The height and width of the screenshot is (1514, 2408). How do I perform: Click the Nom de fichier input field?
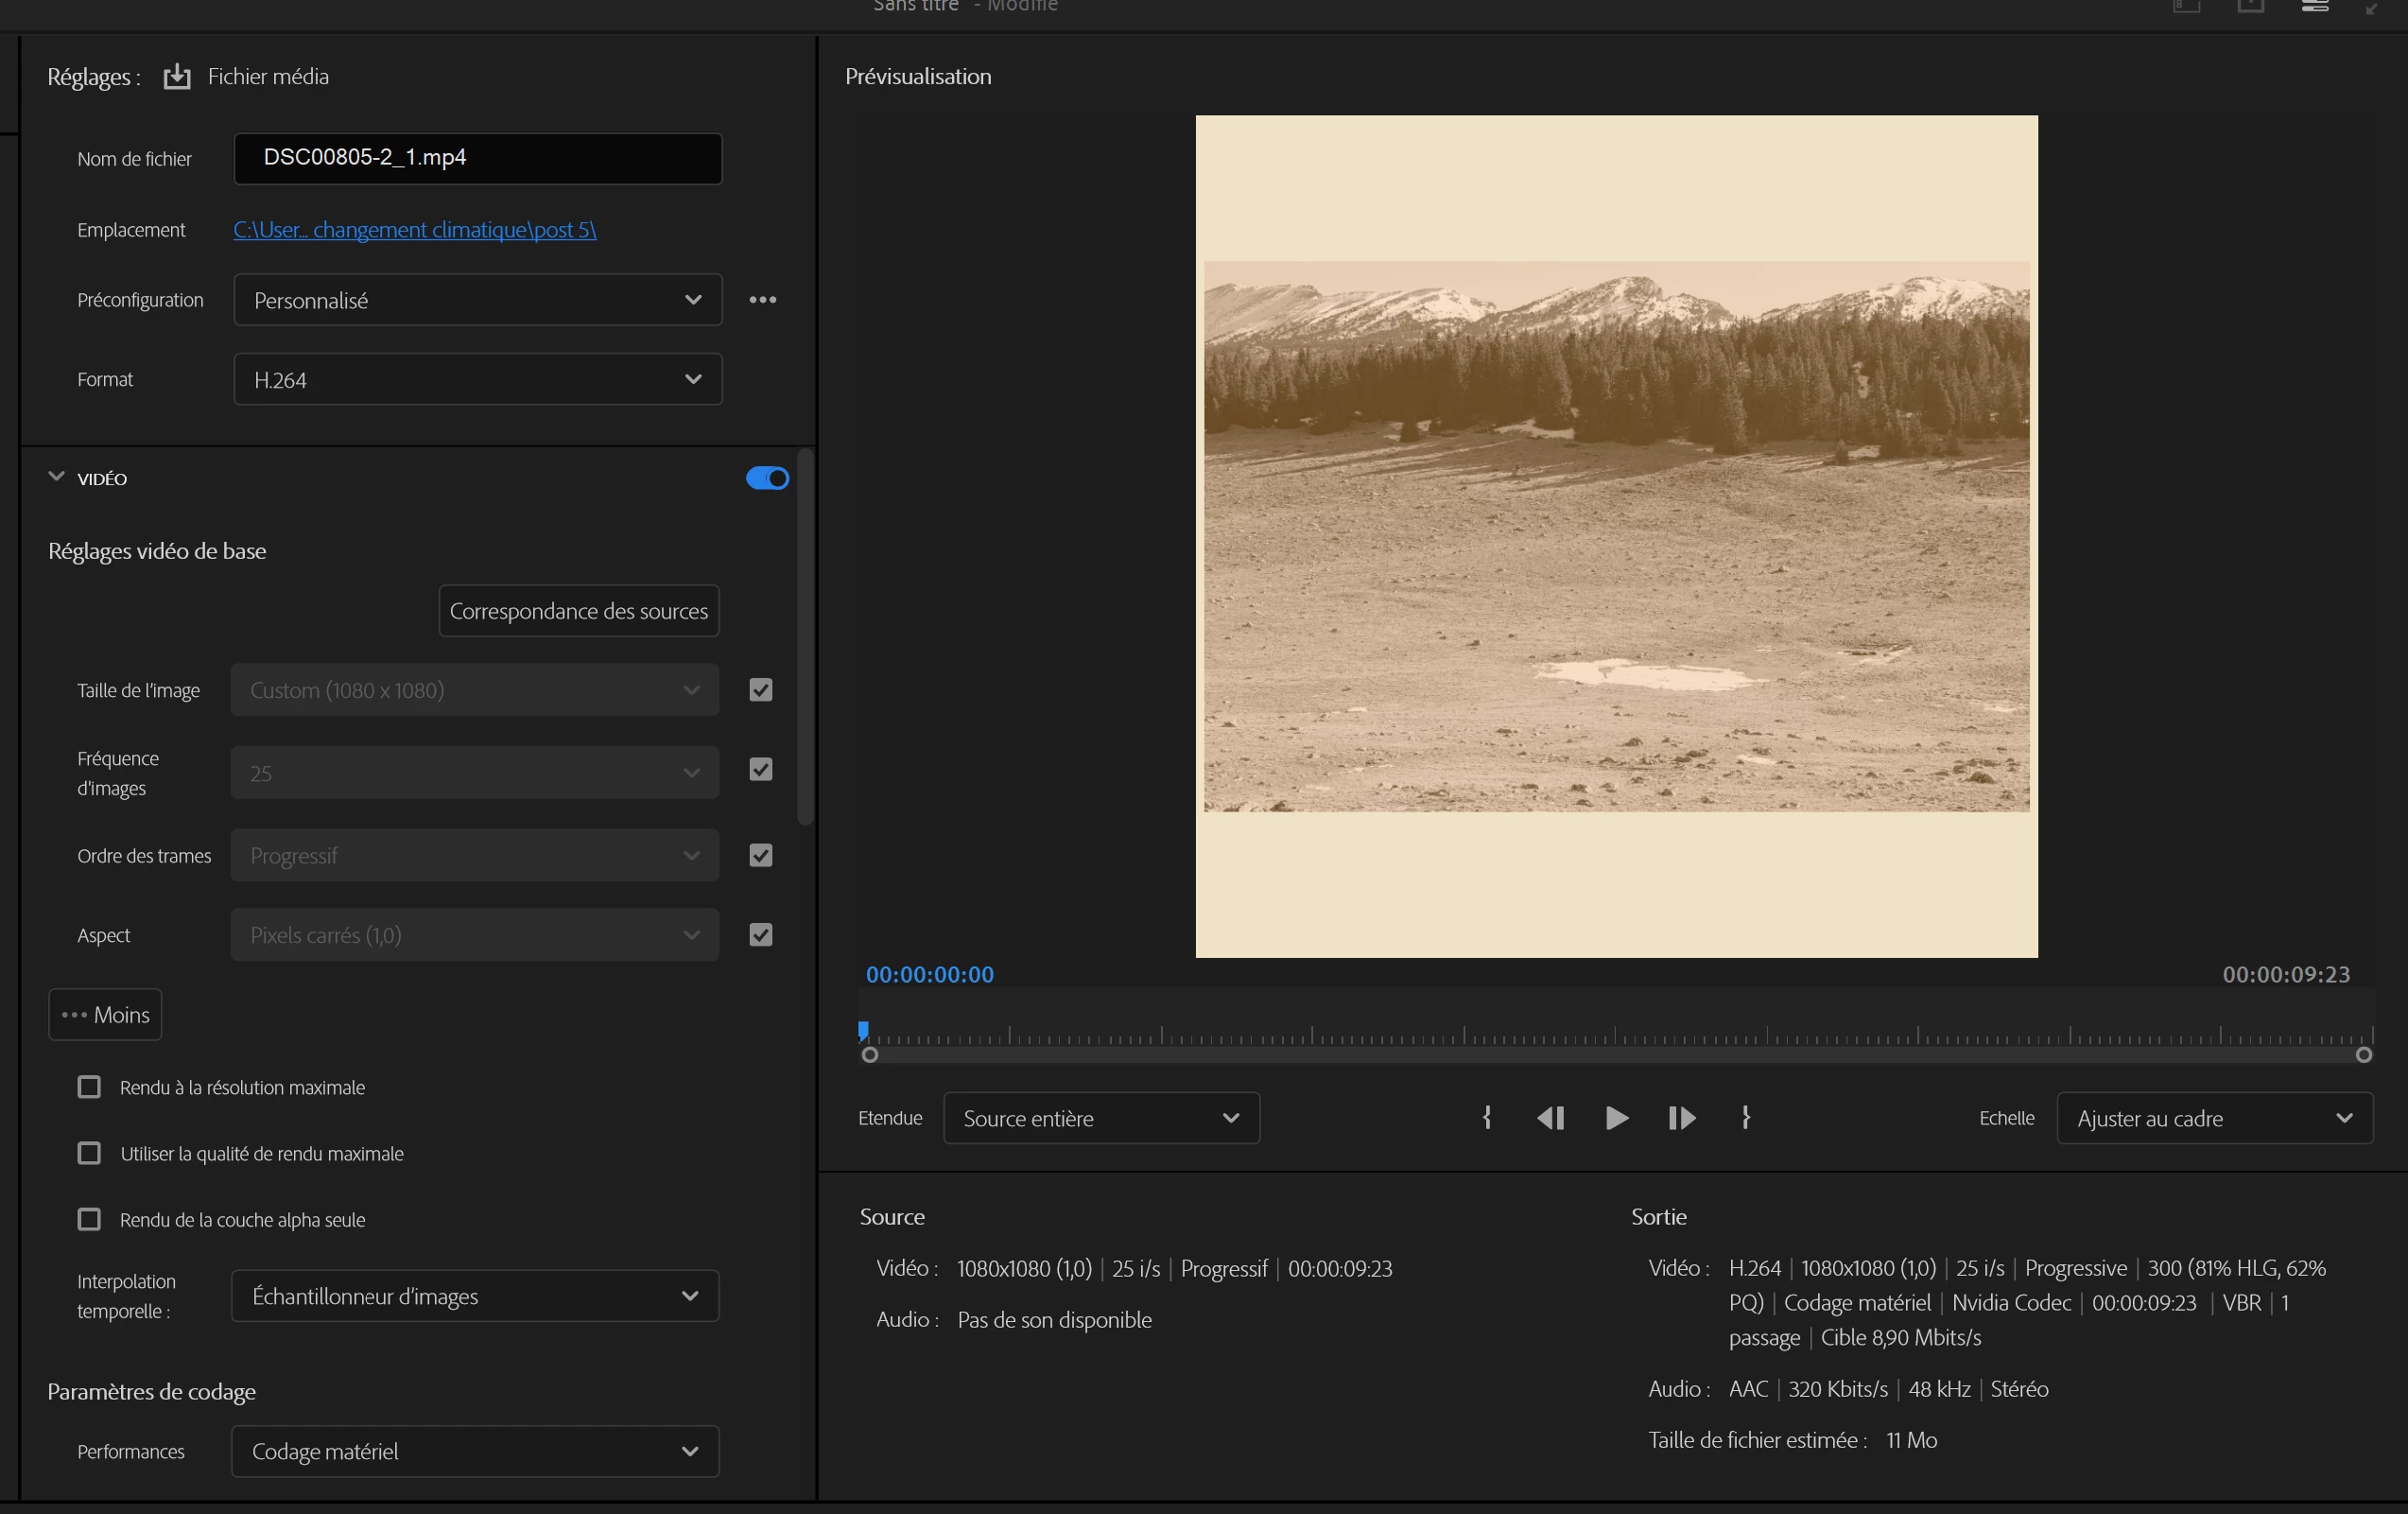coord(477,158)
